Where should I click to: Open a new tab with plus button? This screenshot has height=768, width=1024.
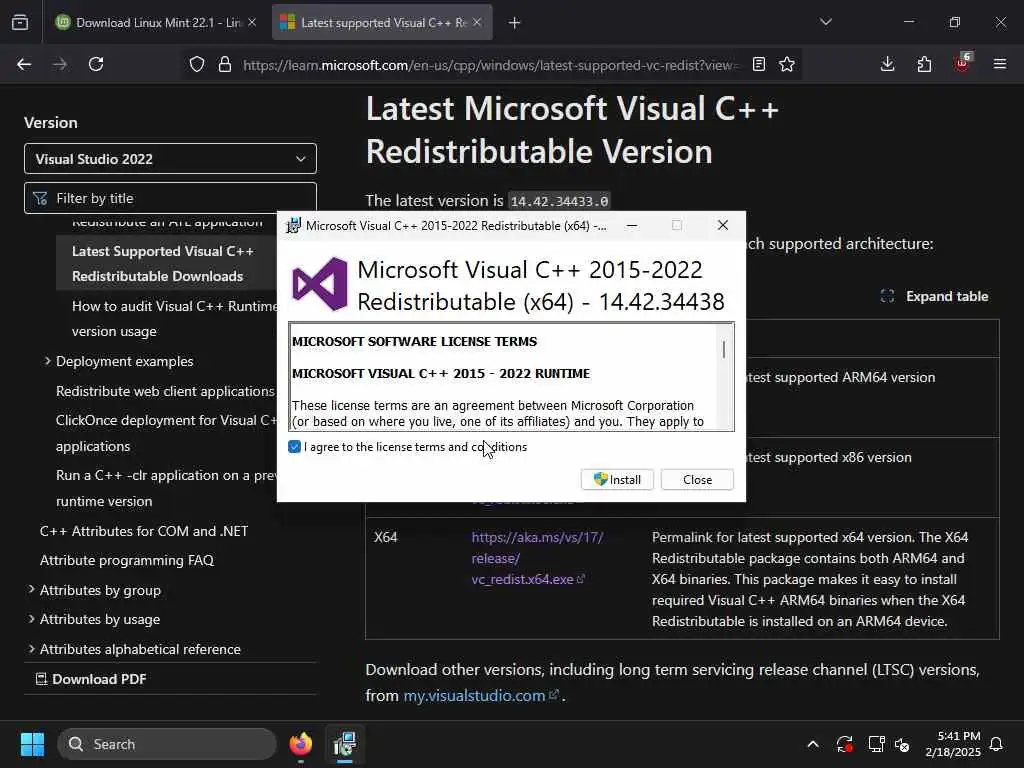pos(514,23)
